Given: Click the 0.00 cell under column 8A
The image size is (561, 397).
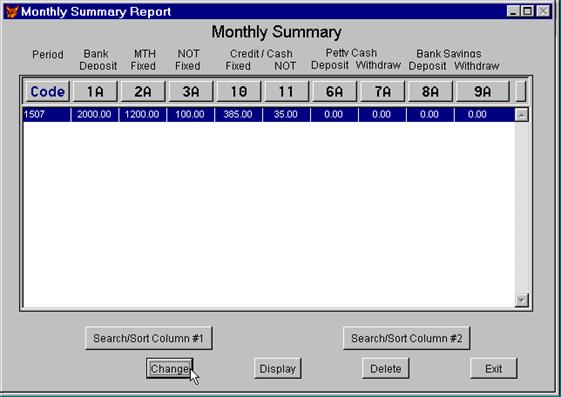Looking at the screenshot, I should 430,114.
